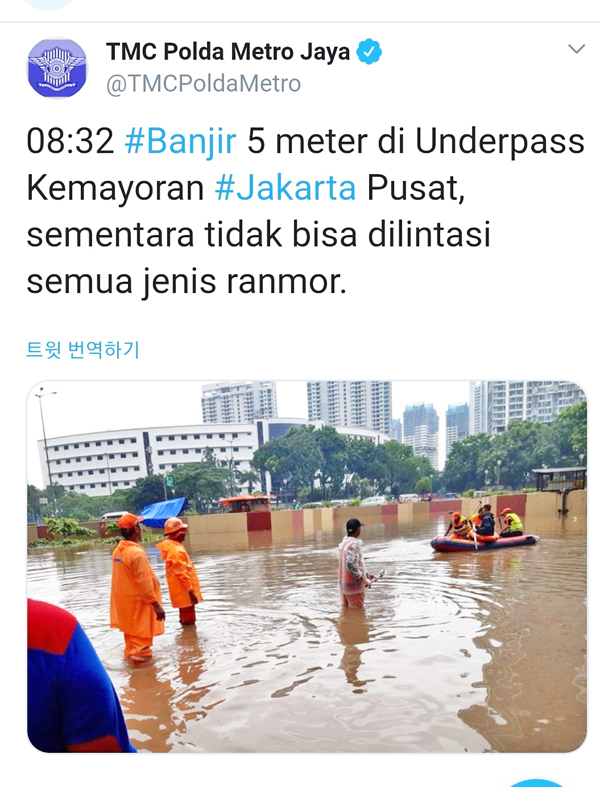Expand the tweet options chevron
Screen dimensions: 600x787
point(576,49)
